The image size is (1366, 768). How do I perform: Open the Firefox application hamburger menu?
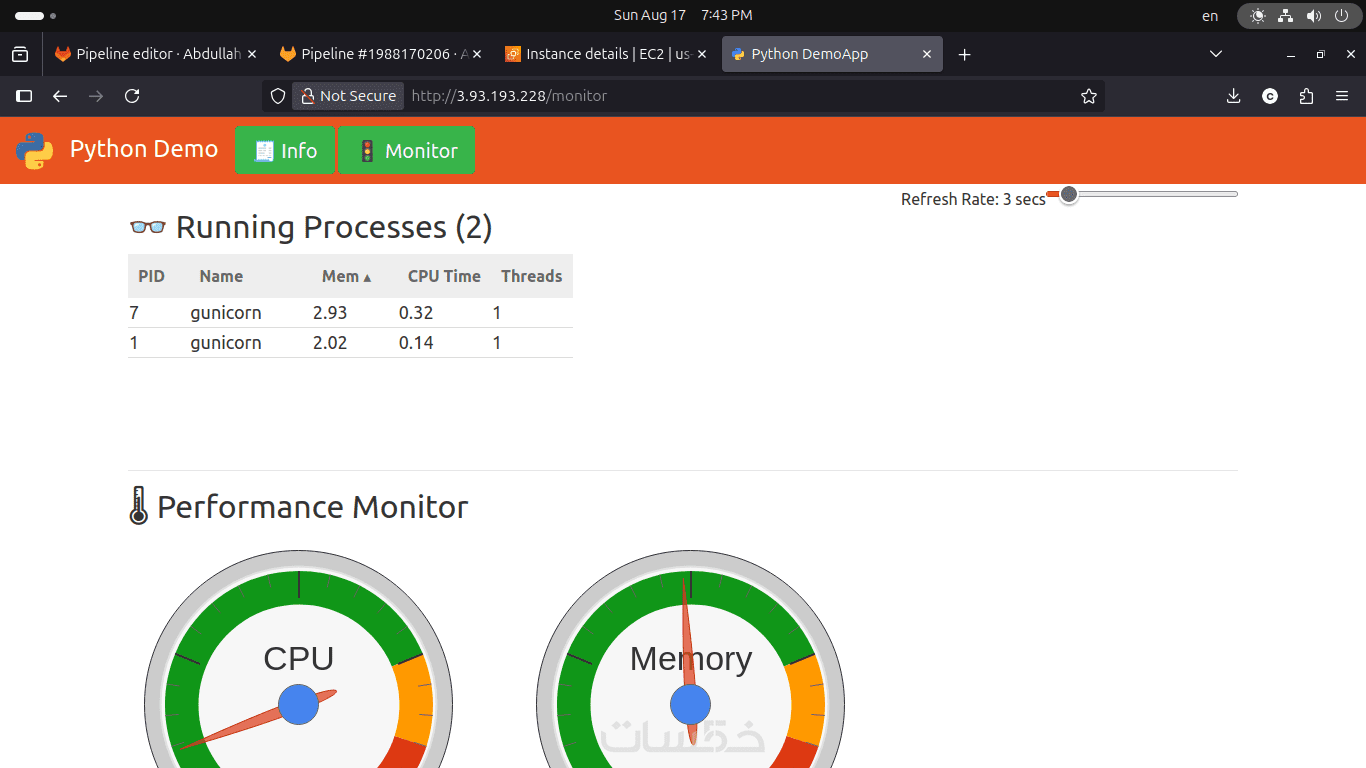[1342, 96]
